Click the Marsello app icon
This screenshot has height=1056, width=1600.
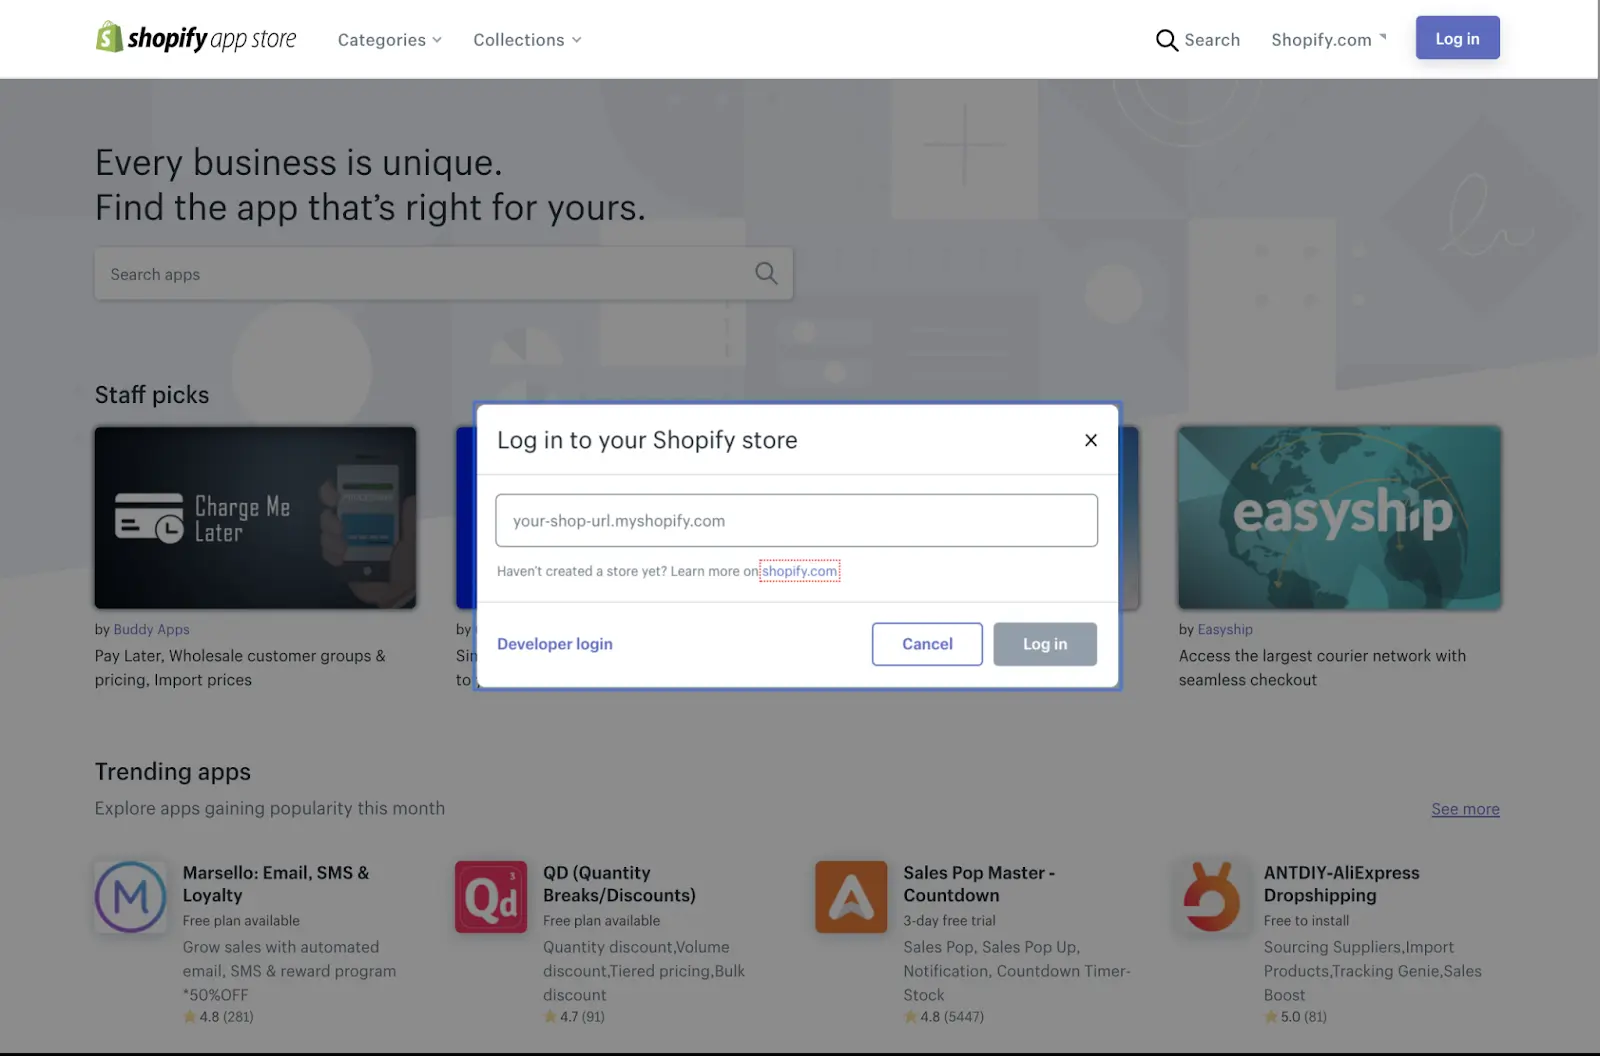click(131, 897)
